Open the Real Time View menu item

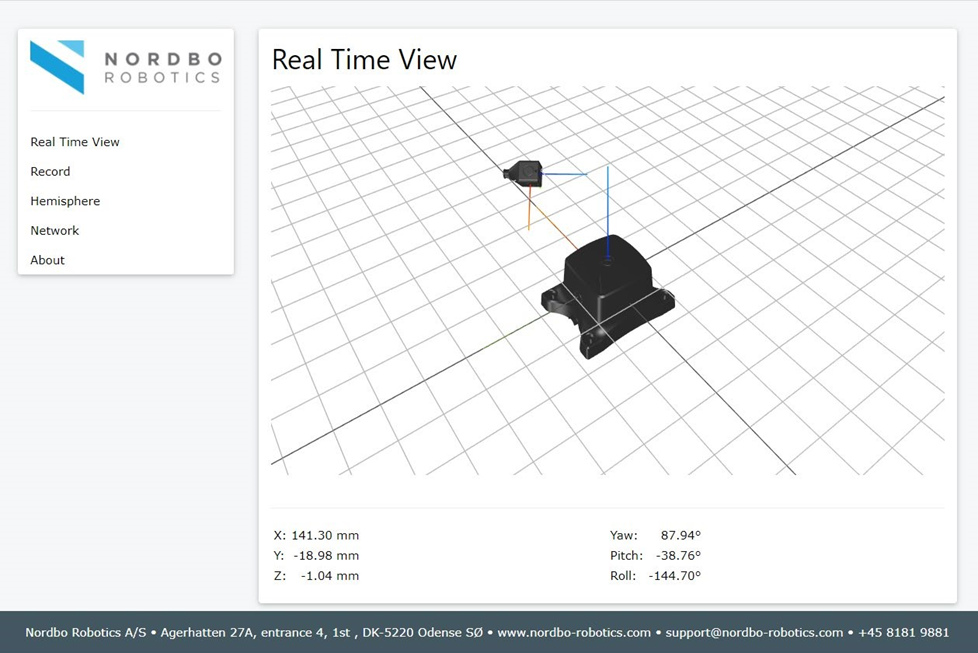[x=75, y=142]
